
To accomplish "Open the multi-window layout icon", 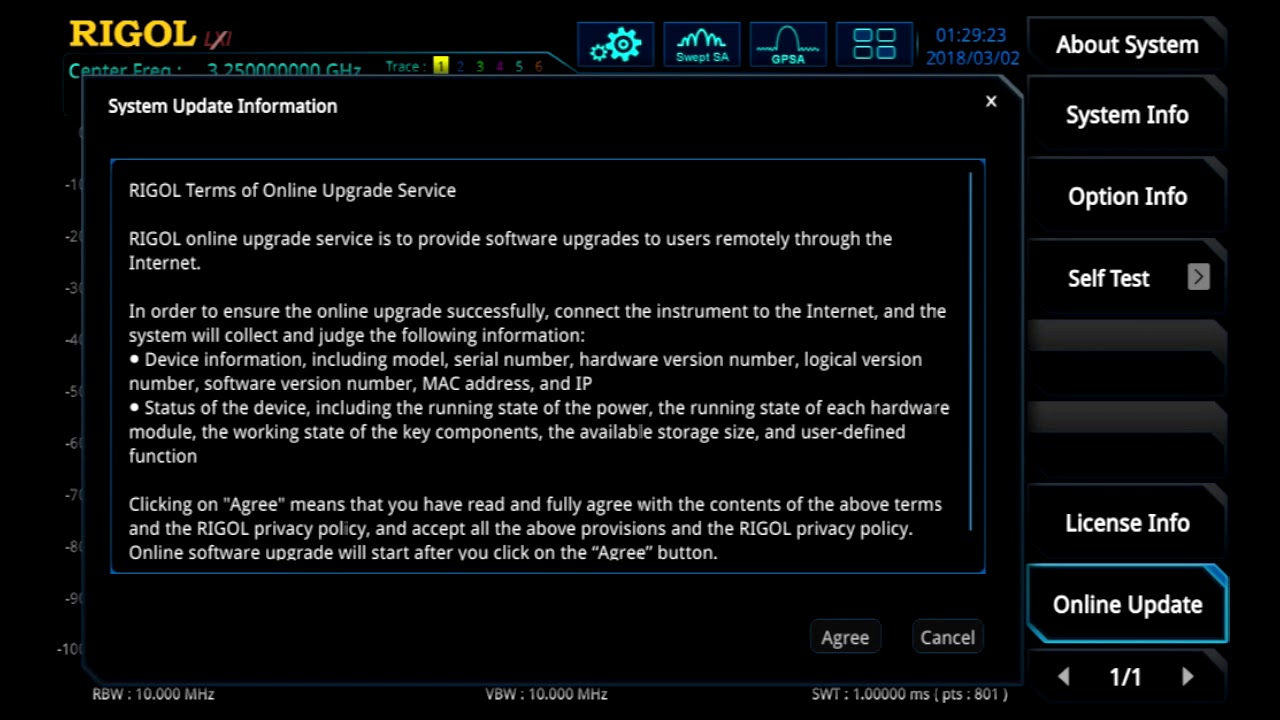I will [874, 45].
